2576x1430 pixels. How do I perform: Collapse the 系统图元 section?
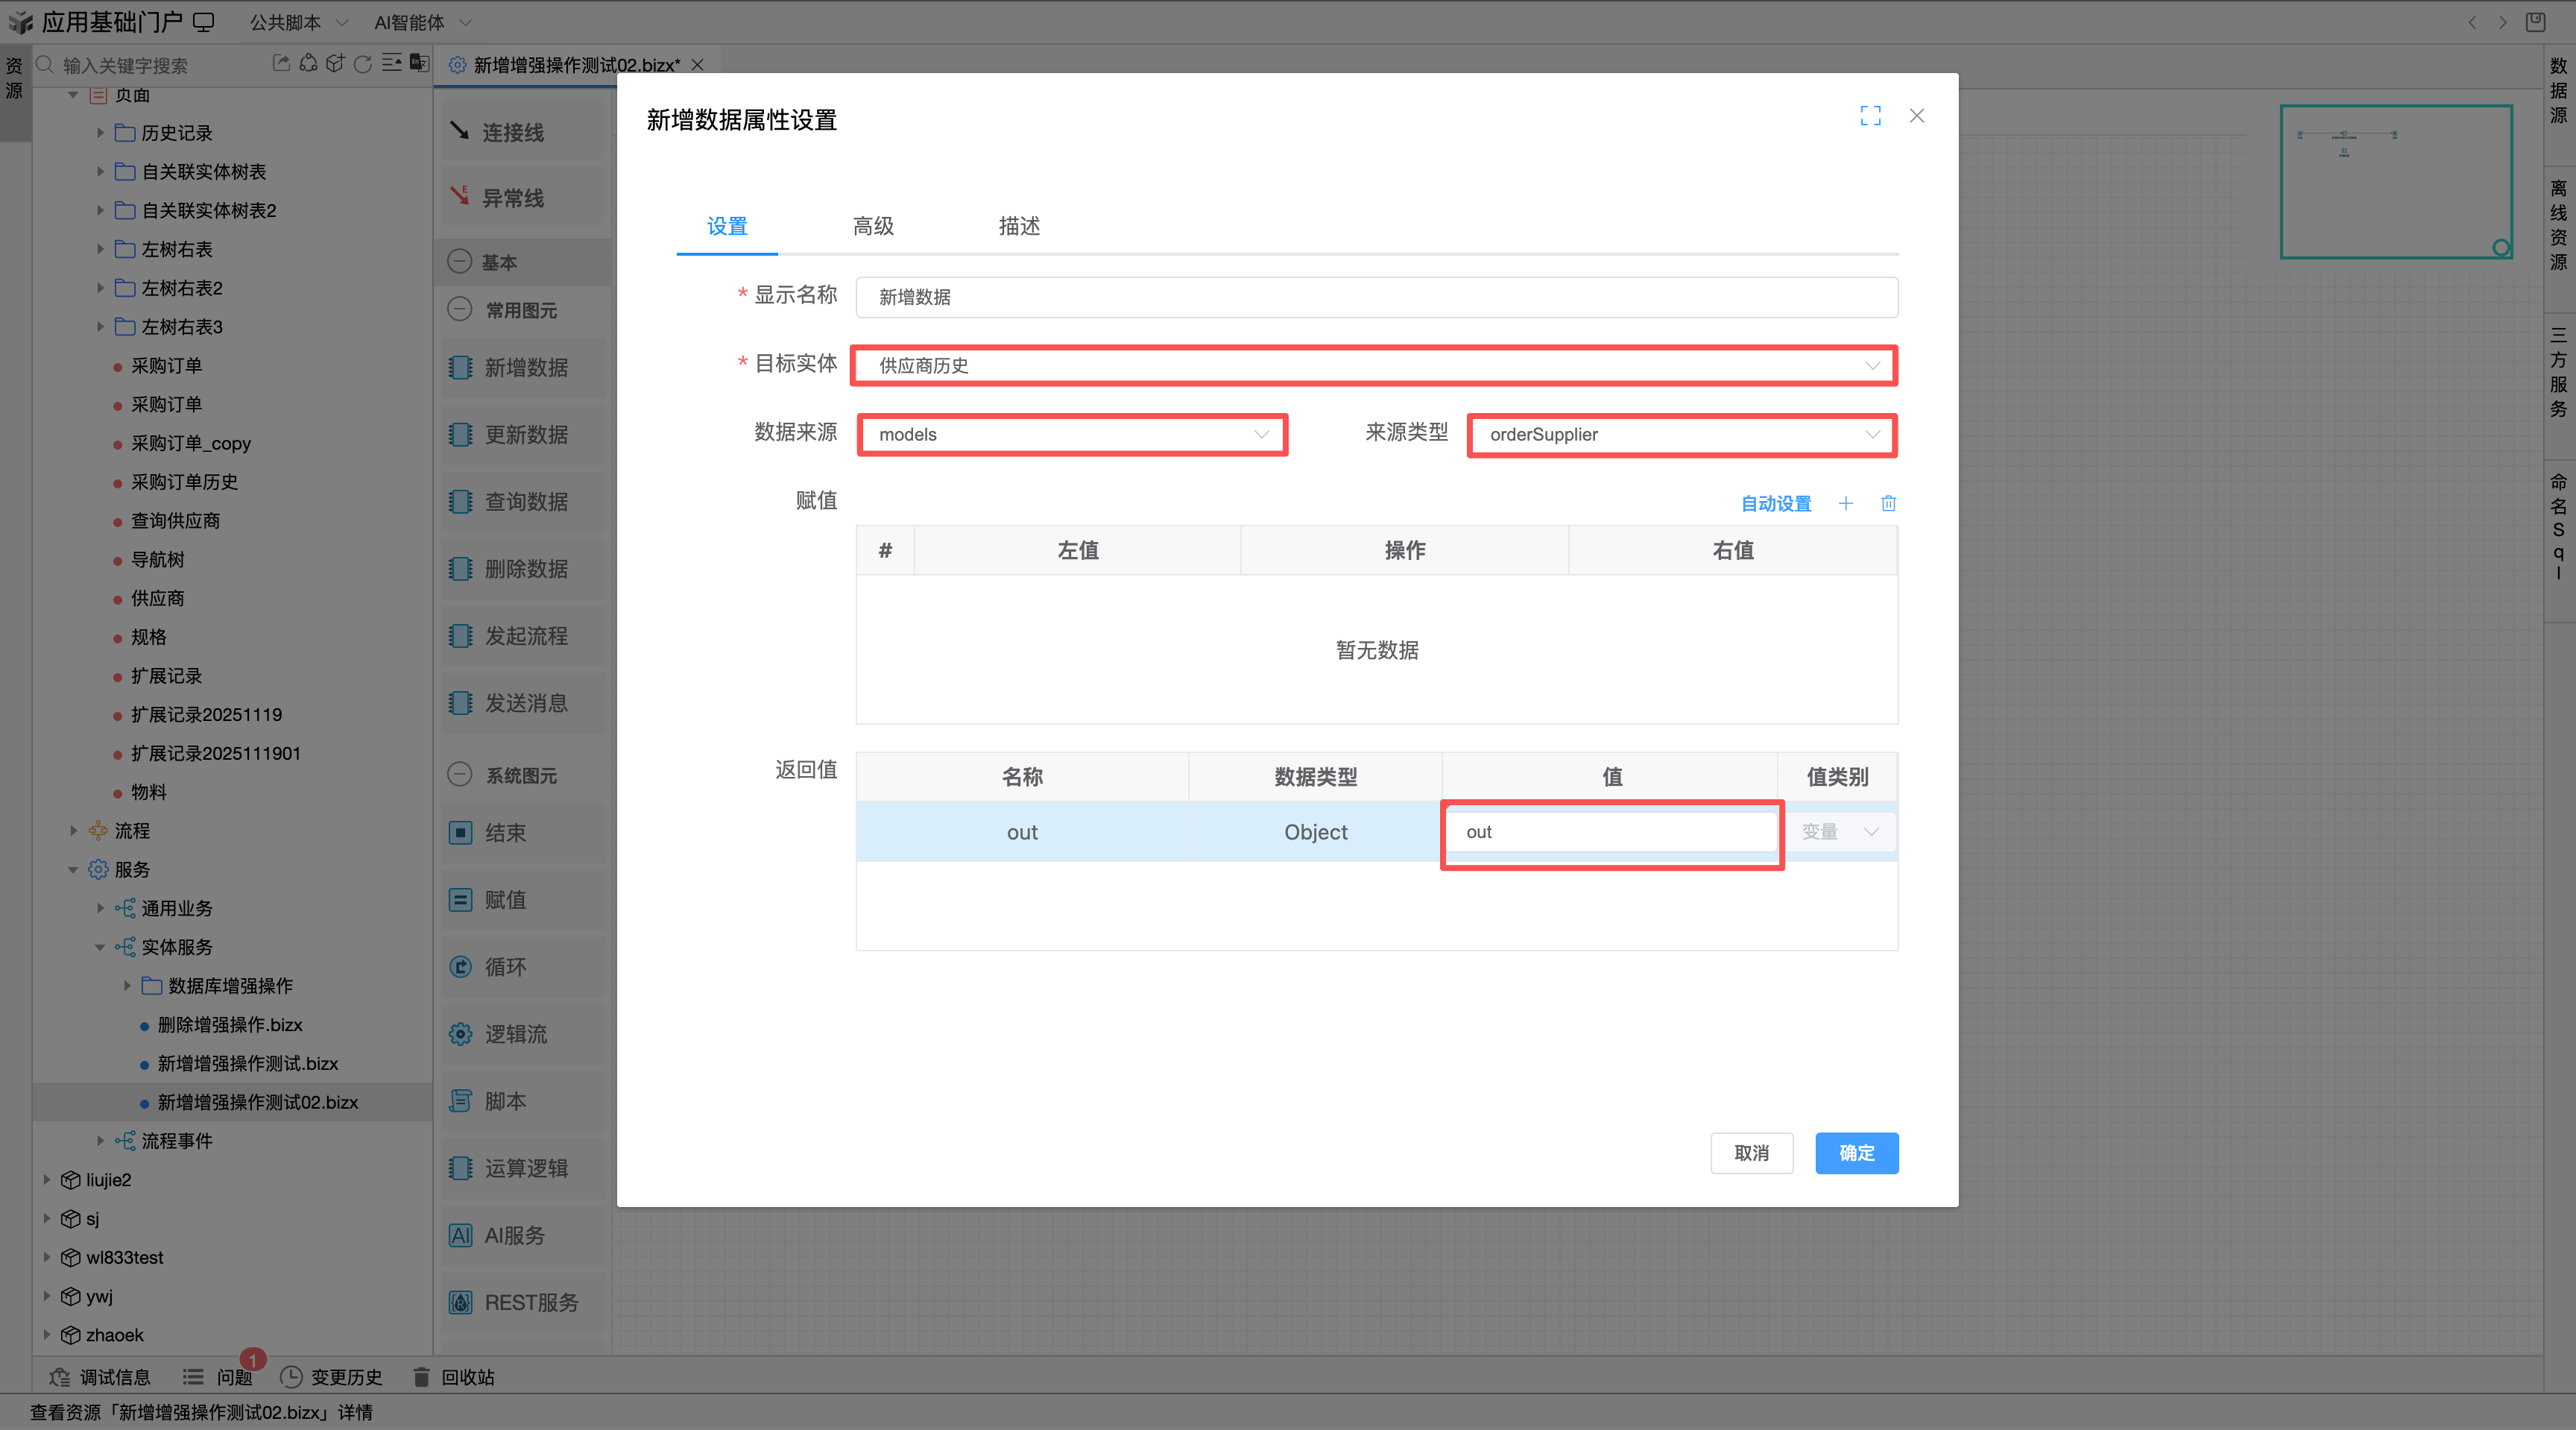(x=459, y=775)
